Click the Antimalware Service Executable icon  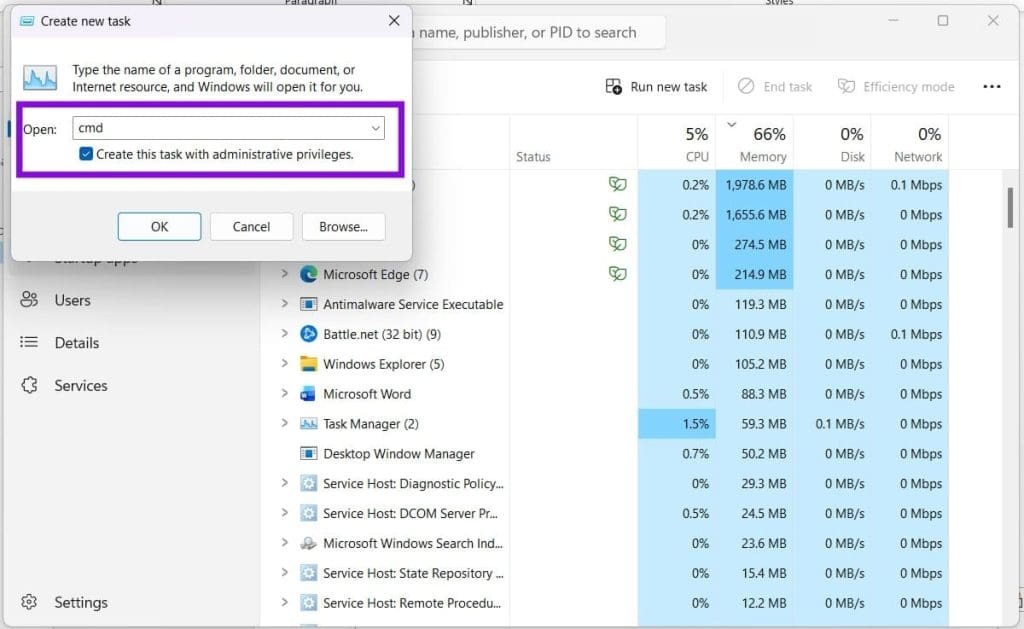[x=308, y=304]
